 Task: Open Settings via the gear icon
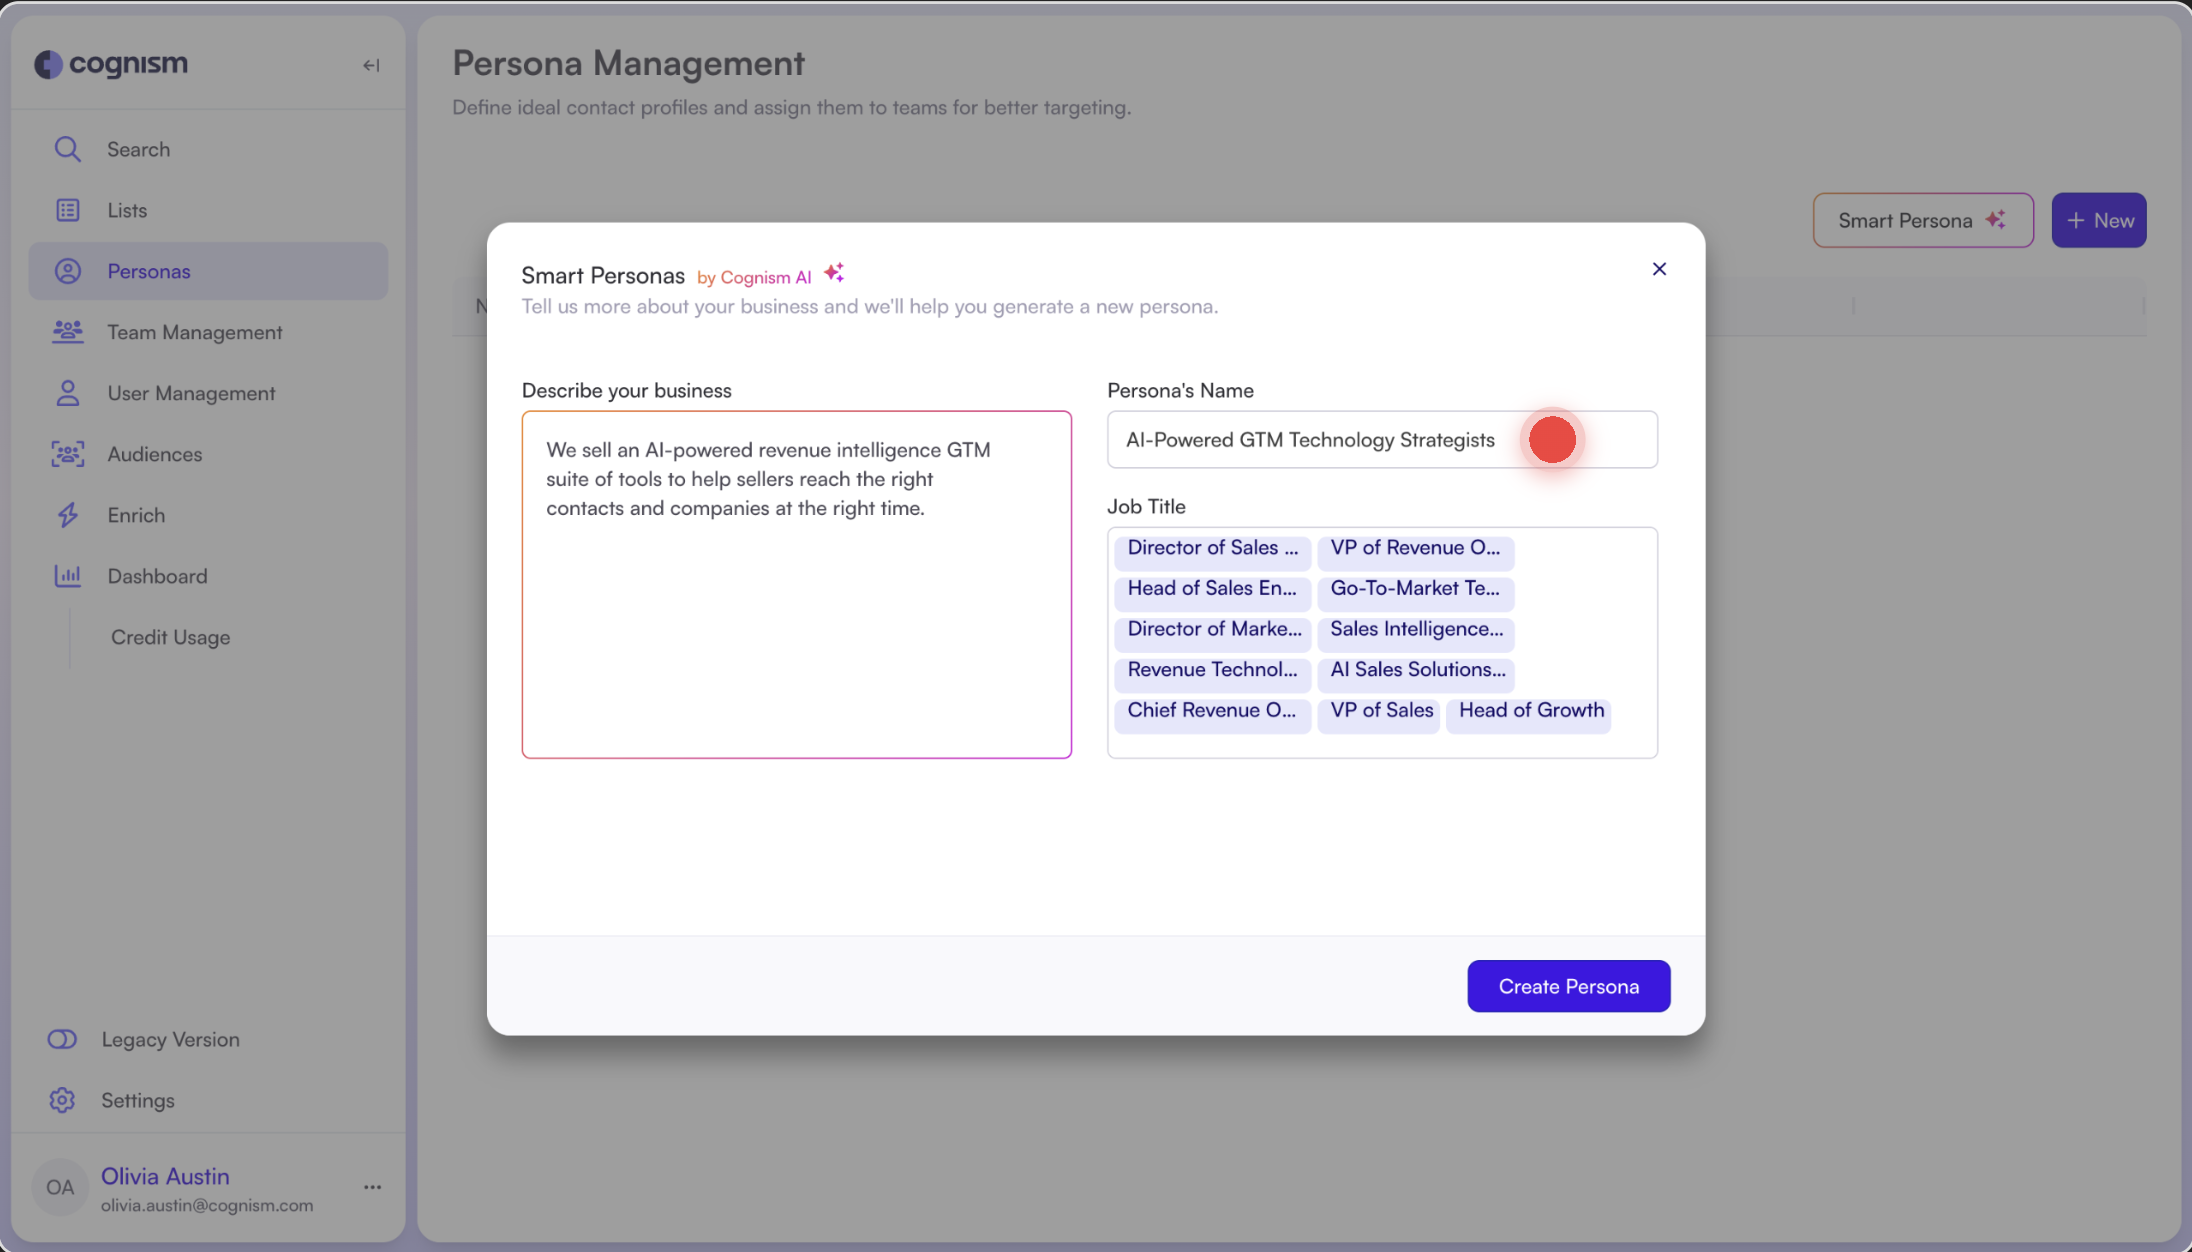pyautogui.click(x=62, y=1100)
